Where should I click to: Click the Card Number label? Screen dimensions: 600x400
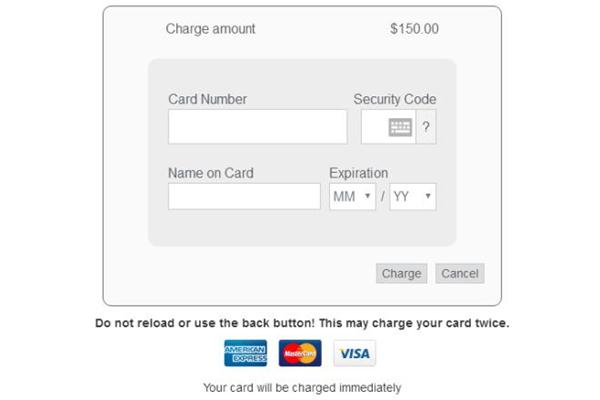pos(207,99)
